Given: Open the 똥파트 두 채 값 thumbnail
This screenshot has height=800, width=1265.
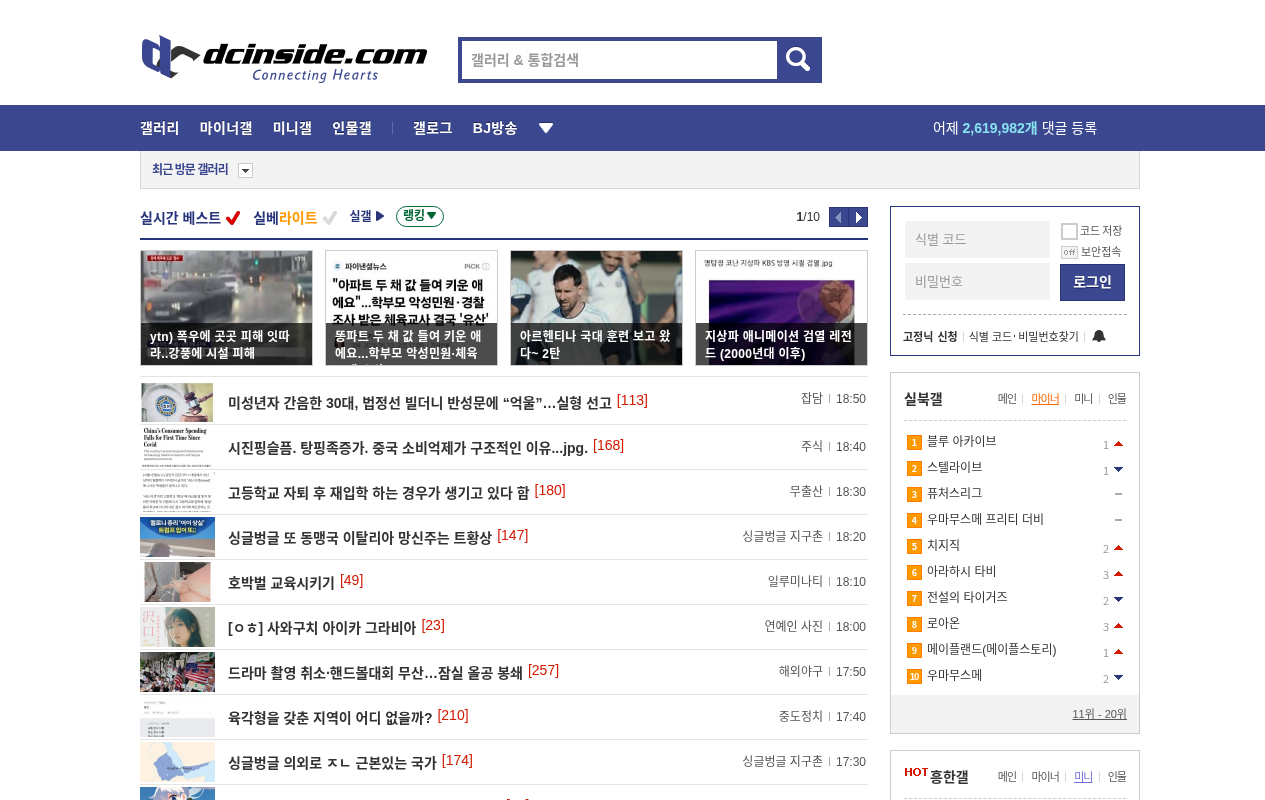Looking at the screenshot, I should [x=411, y=308].
